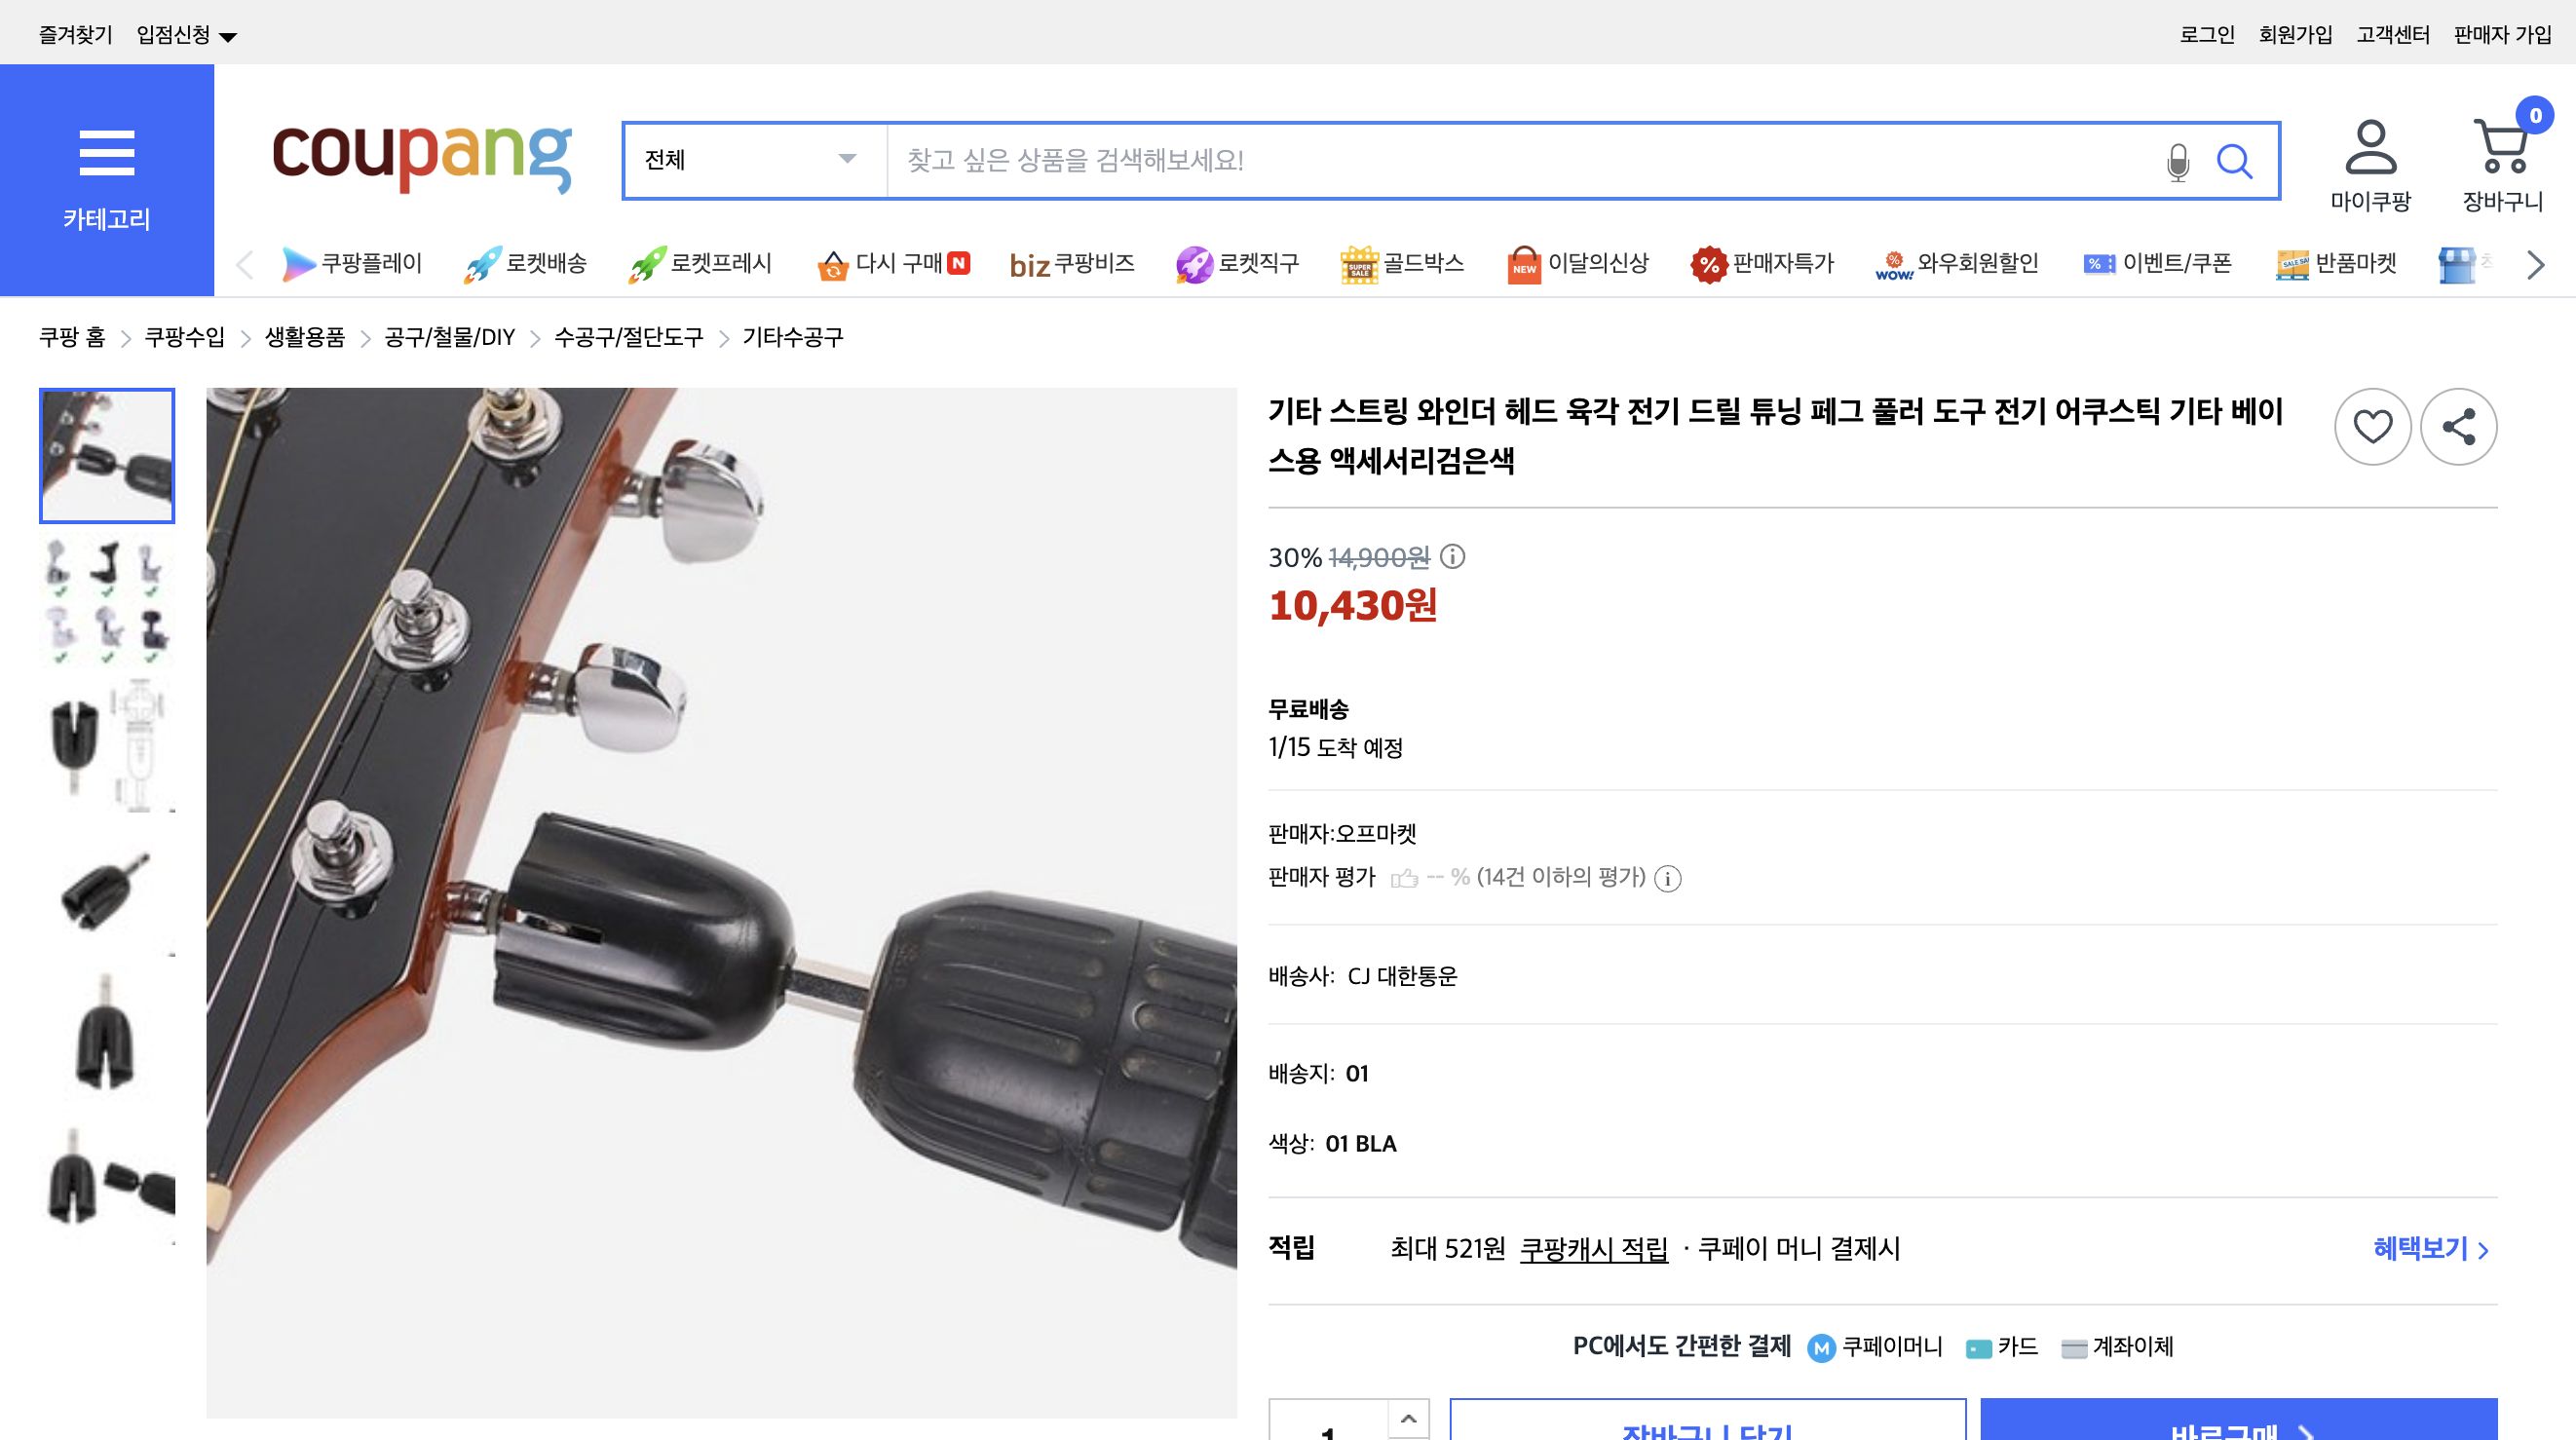The image size is (2576, 1440).
Task: Click the 로켓배송 rocket icon
Action: 480,262
